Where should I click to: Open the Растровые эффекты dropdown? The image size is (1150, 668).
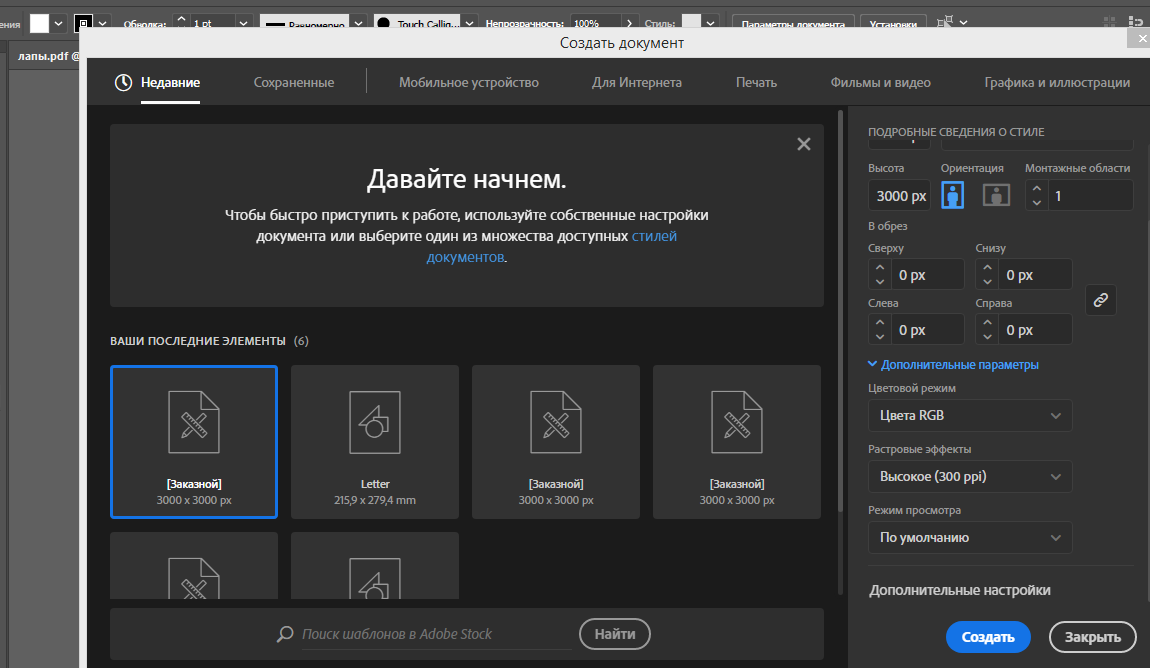coord(970,477)
